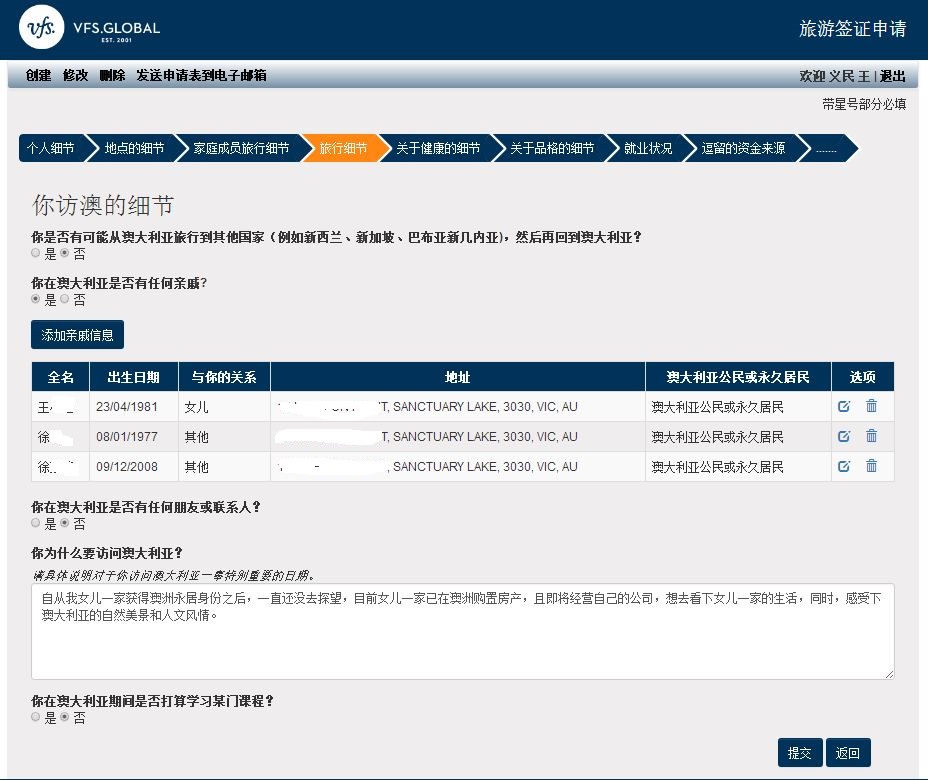This screenshot has height=780, width=928.
Task: Click the 提交 submit button
Action: point(800,753)
